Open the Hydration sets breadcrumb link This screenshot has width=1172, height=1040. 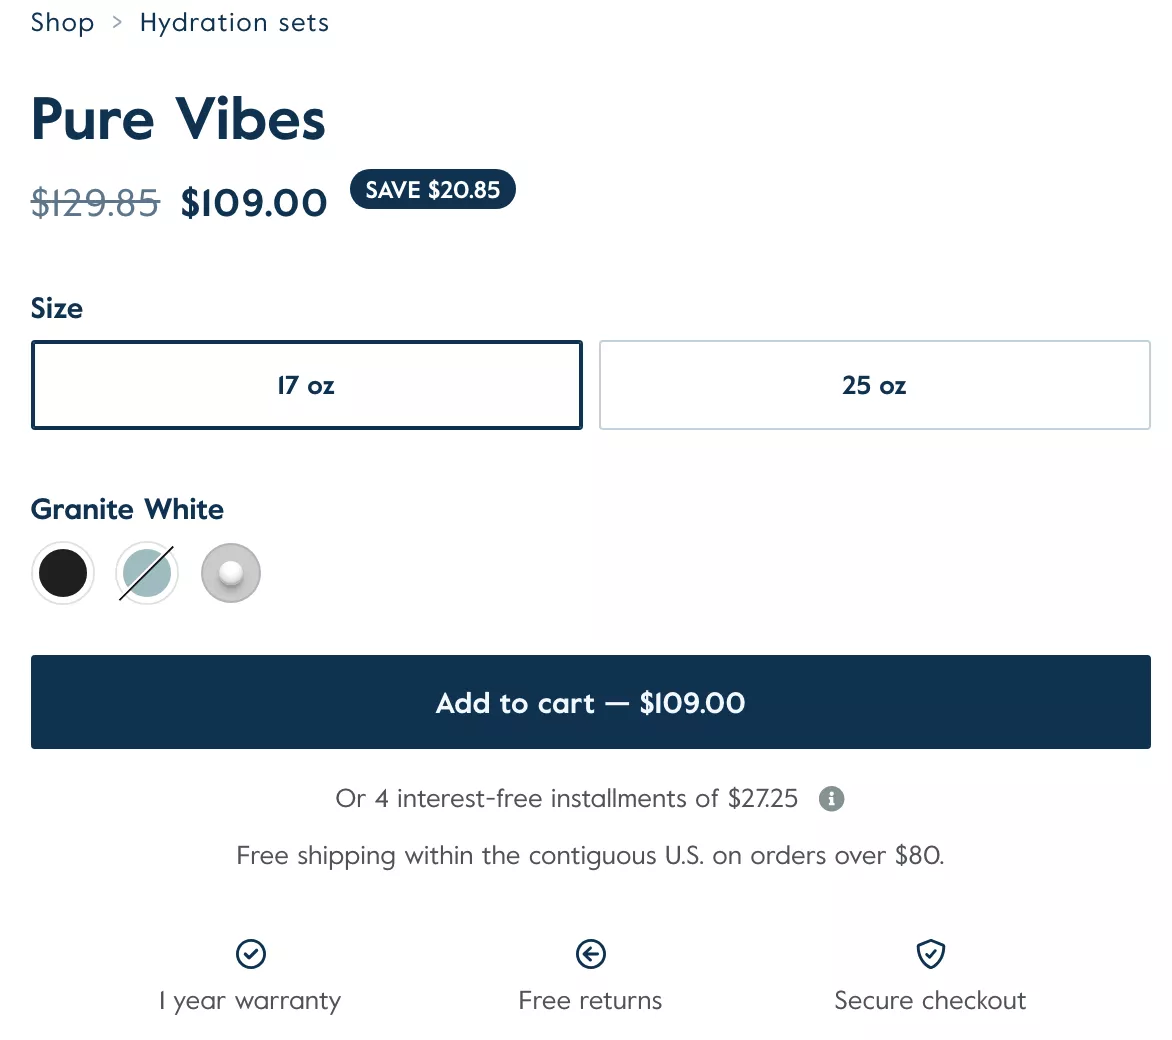[234, 23]
